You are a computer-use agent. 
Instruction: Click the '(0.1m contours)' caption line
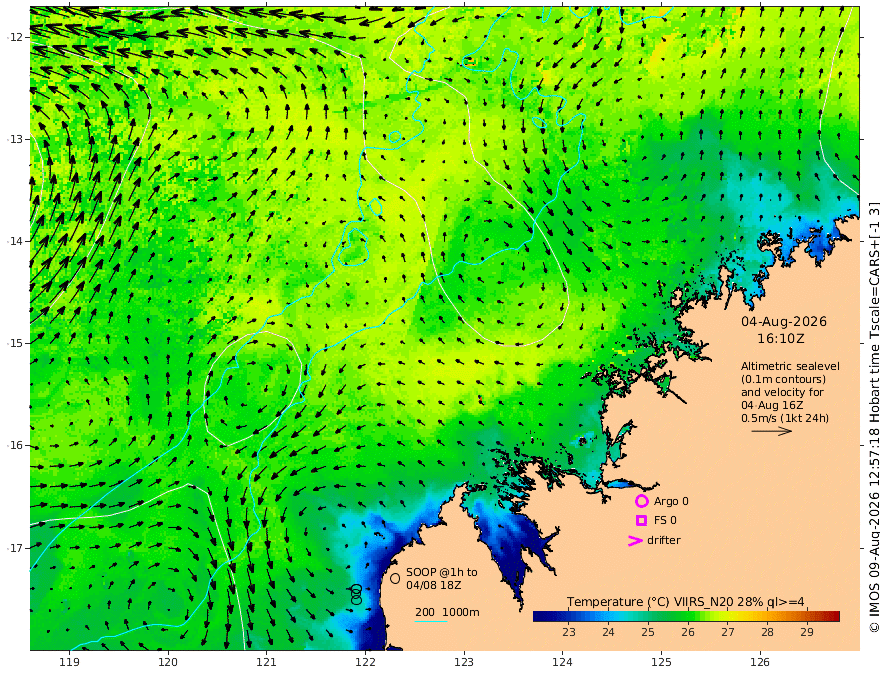[x=783, y=379]
